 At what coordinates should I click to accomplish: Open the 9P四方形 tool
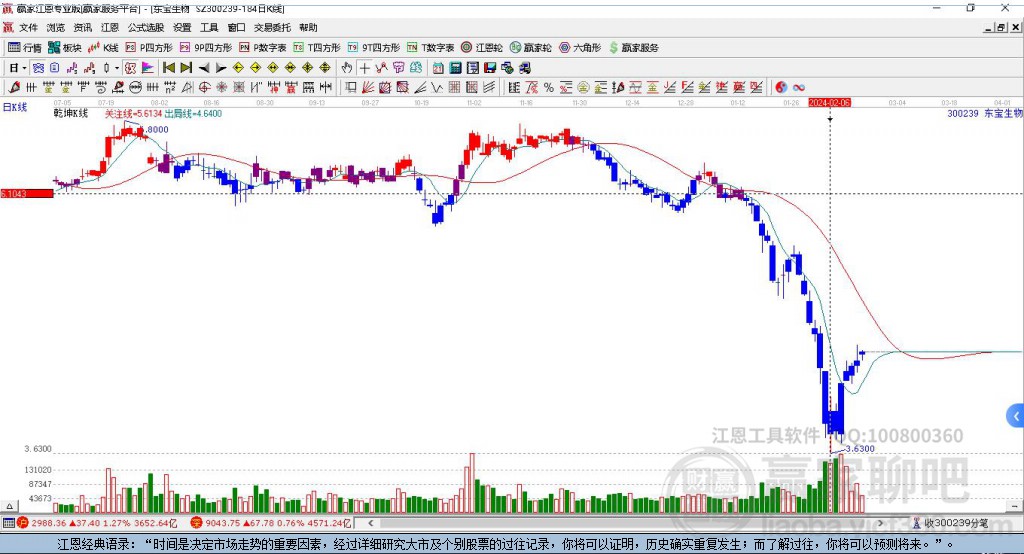206,48
